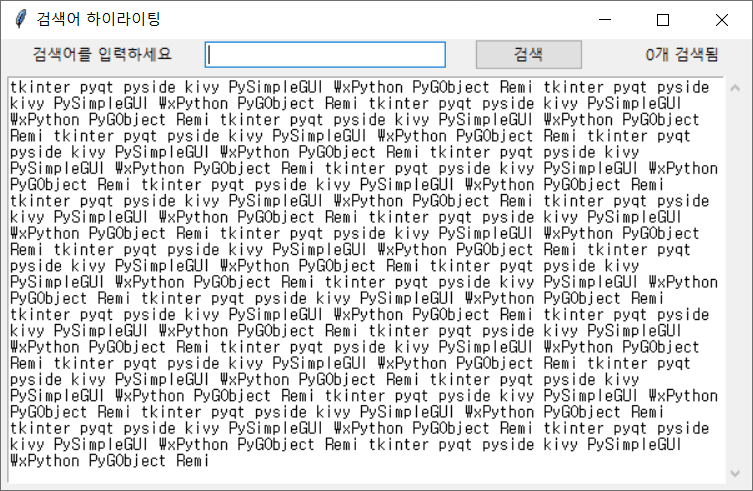Click the feather icon in title bar

(x=21, y=19)
